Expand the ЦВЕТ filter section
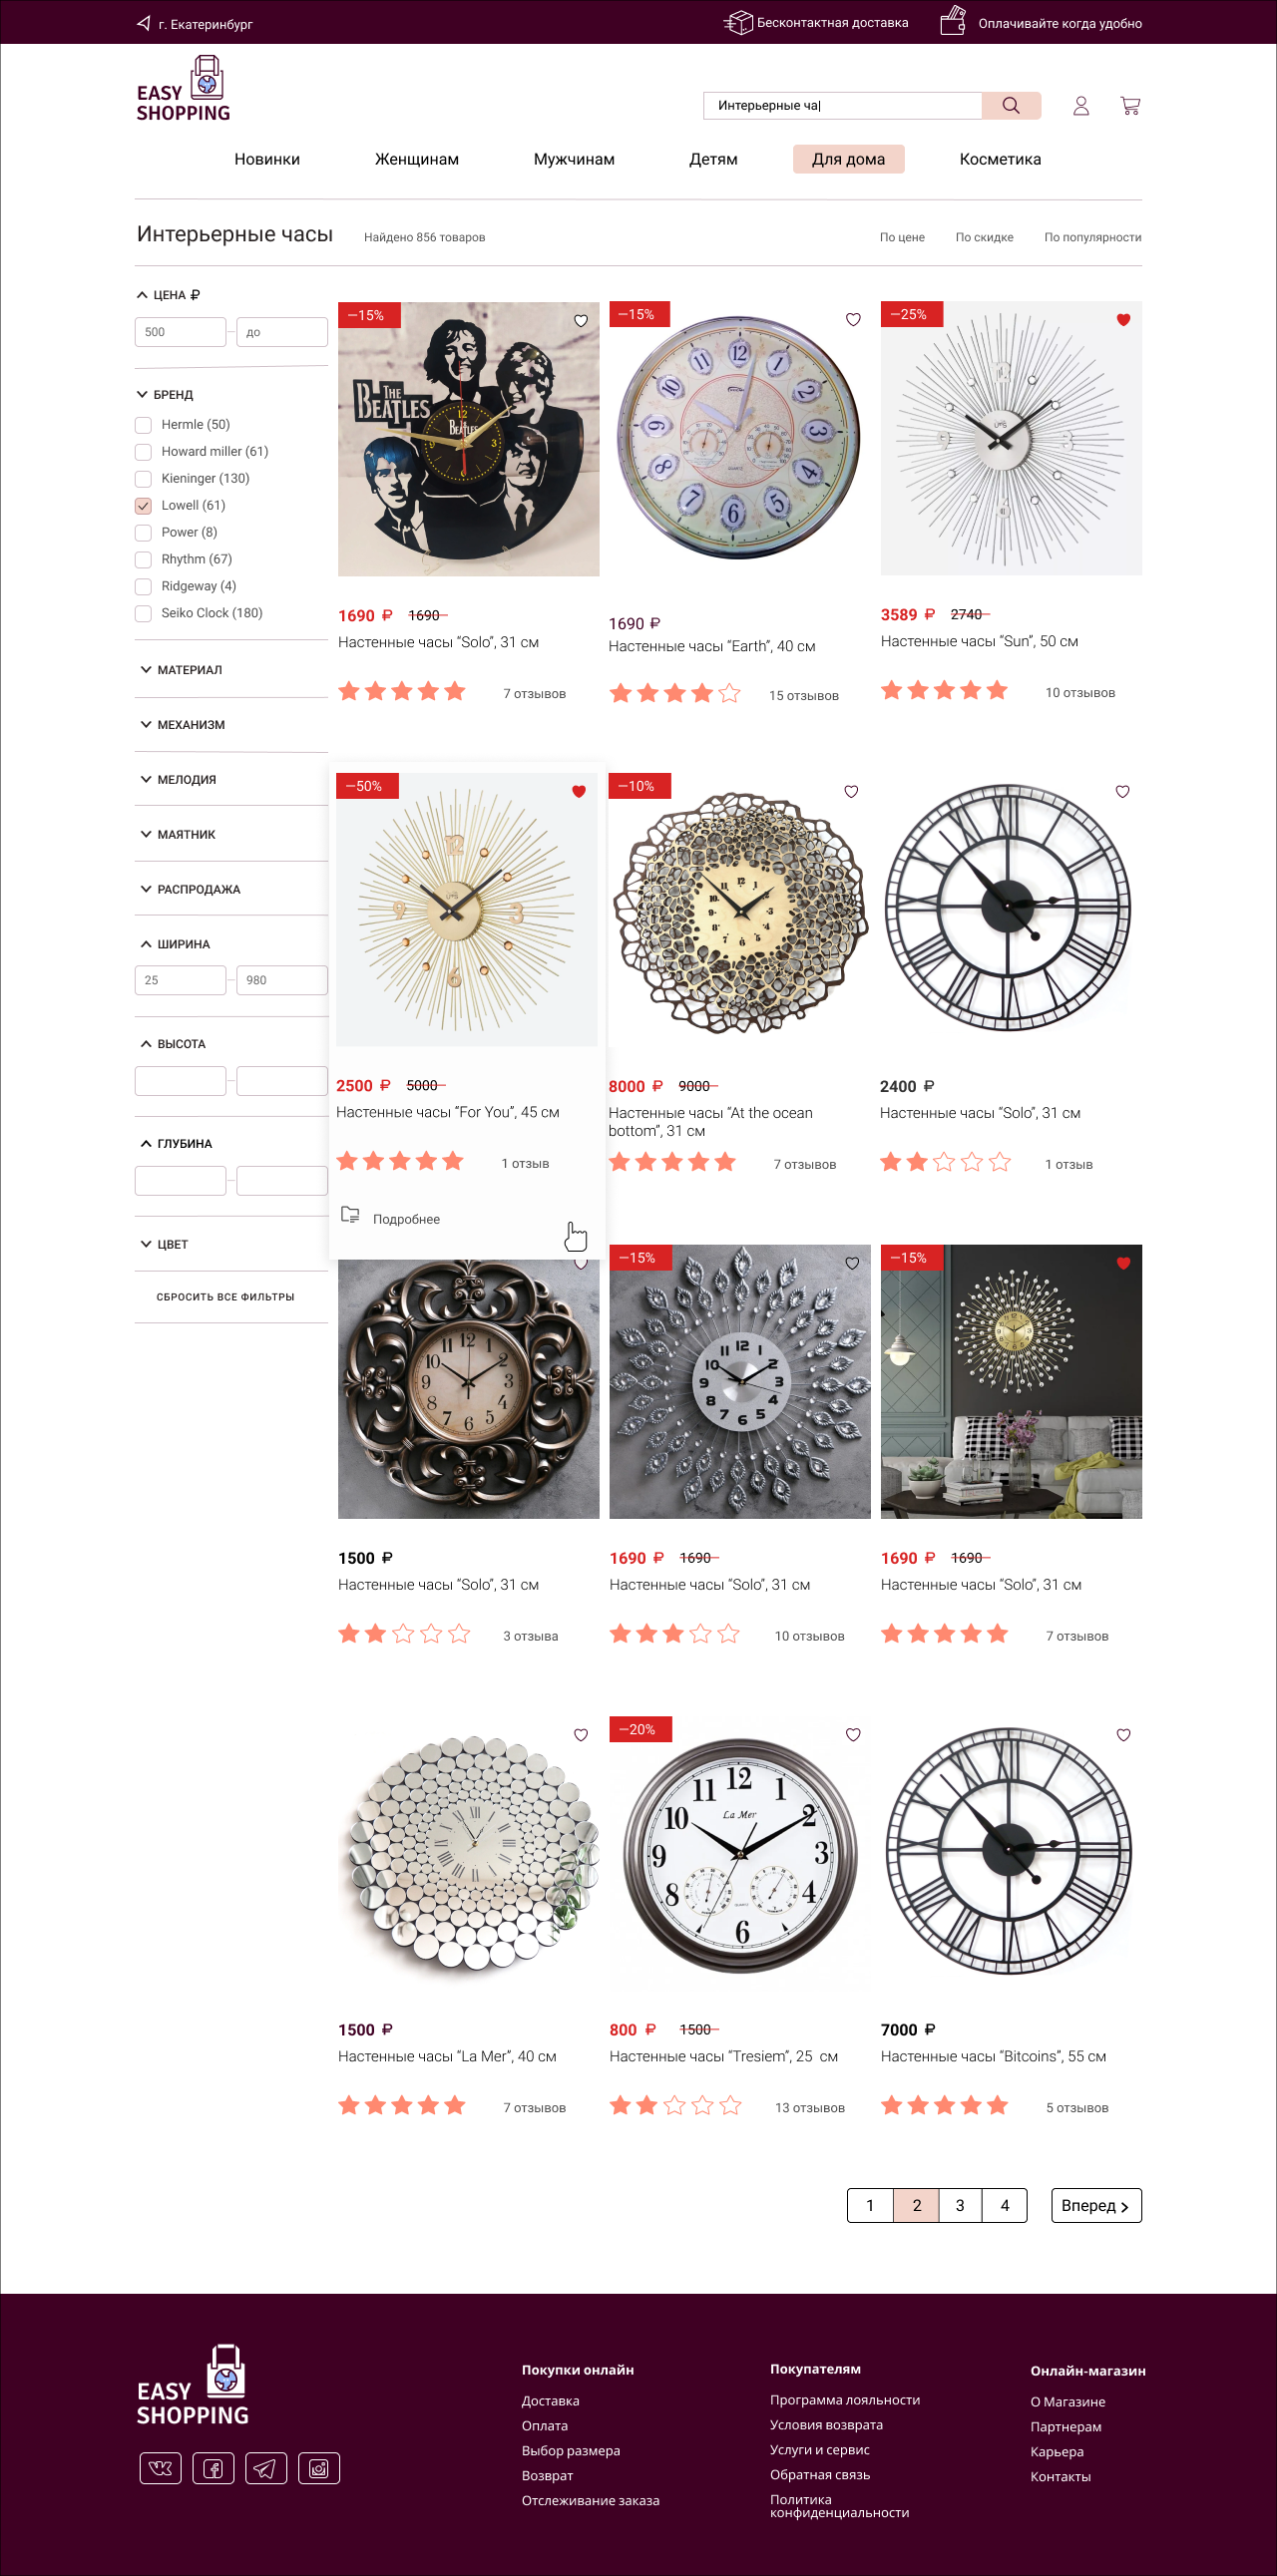 (x=164, y=1245)
